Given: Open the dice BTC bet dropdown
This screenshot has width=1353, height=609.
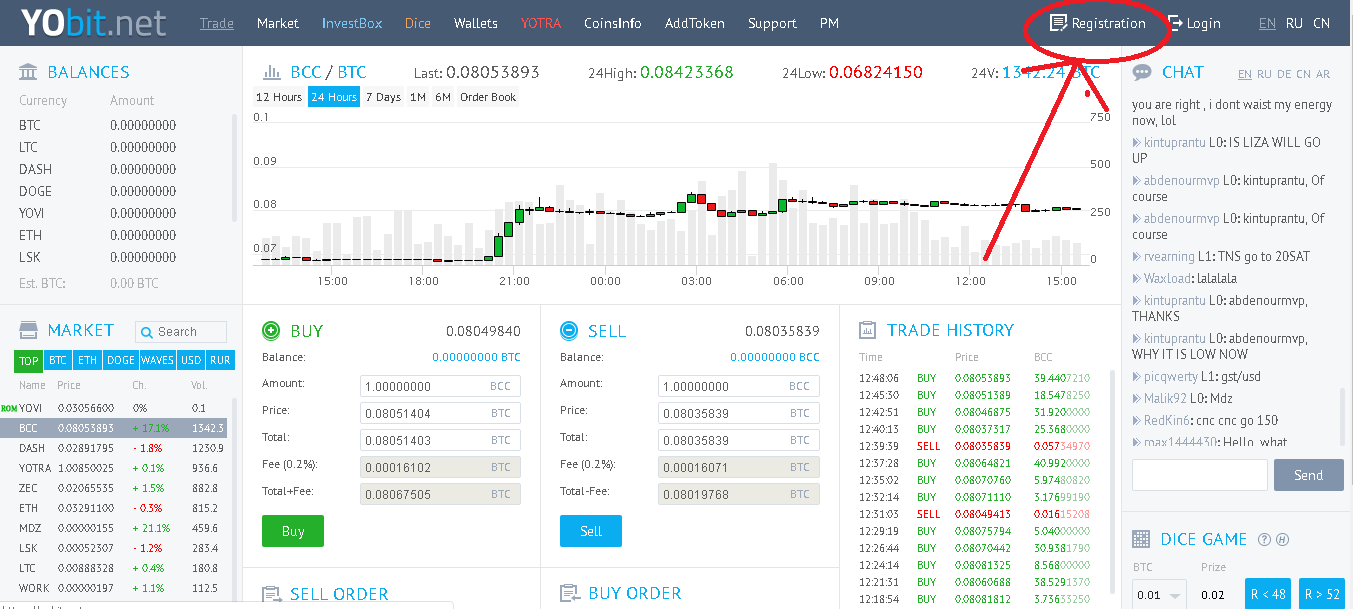Looking at the screenshot, I should tap(1159, 594).
